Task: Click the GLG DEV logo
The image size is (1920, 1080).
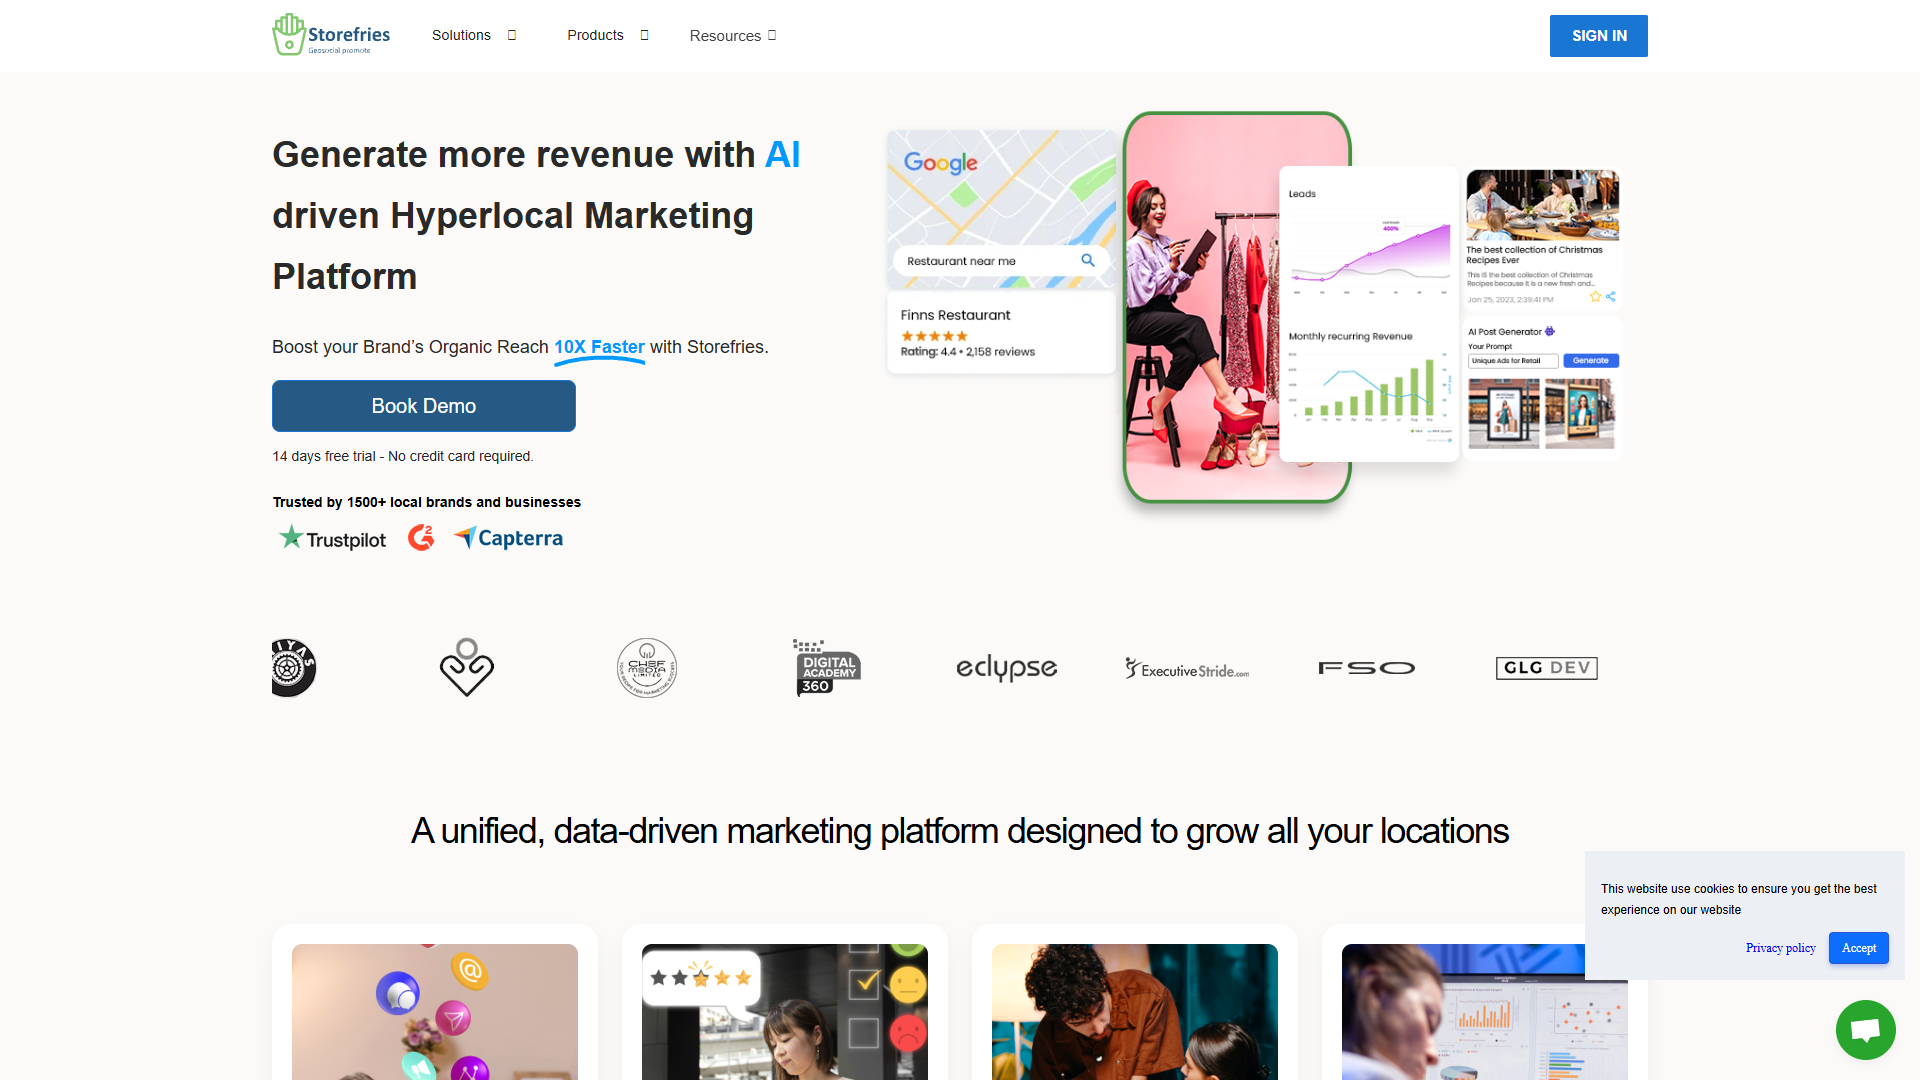Action: click(1547, 668)
